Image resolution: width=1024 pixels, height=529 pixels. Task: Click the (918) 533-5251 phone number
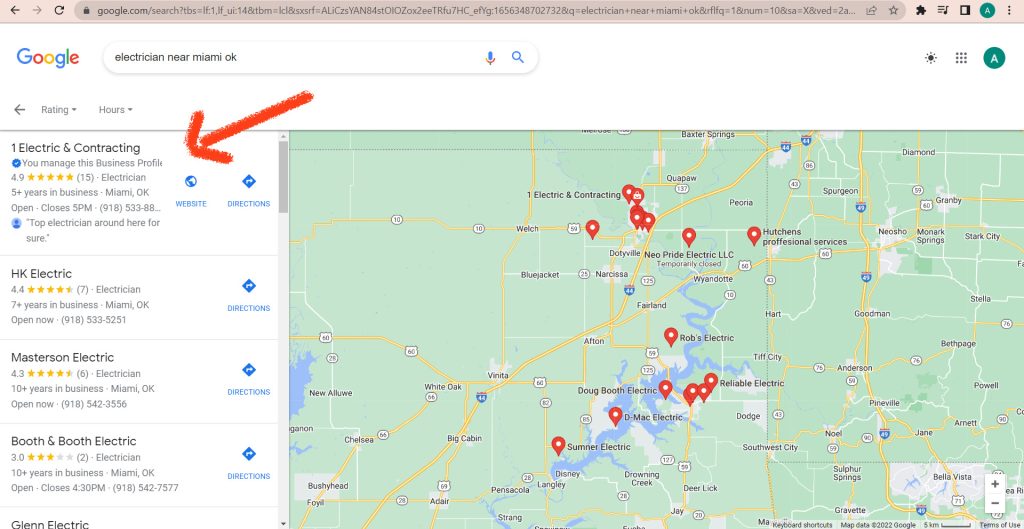tap(94, 320)
